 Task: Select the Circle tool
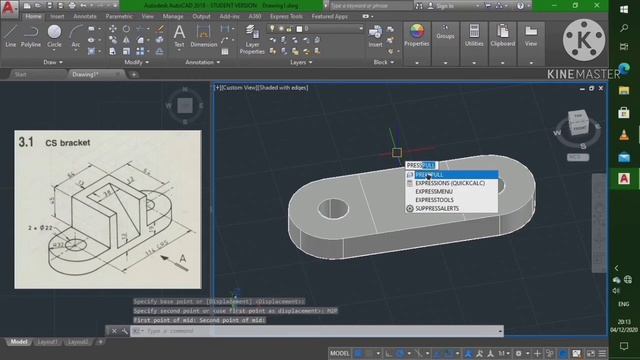pyautogui.click(x=54, y=36)
